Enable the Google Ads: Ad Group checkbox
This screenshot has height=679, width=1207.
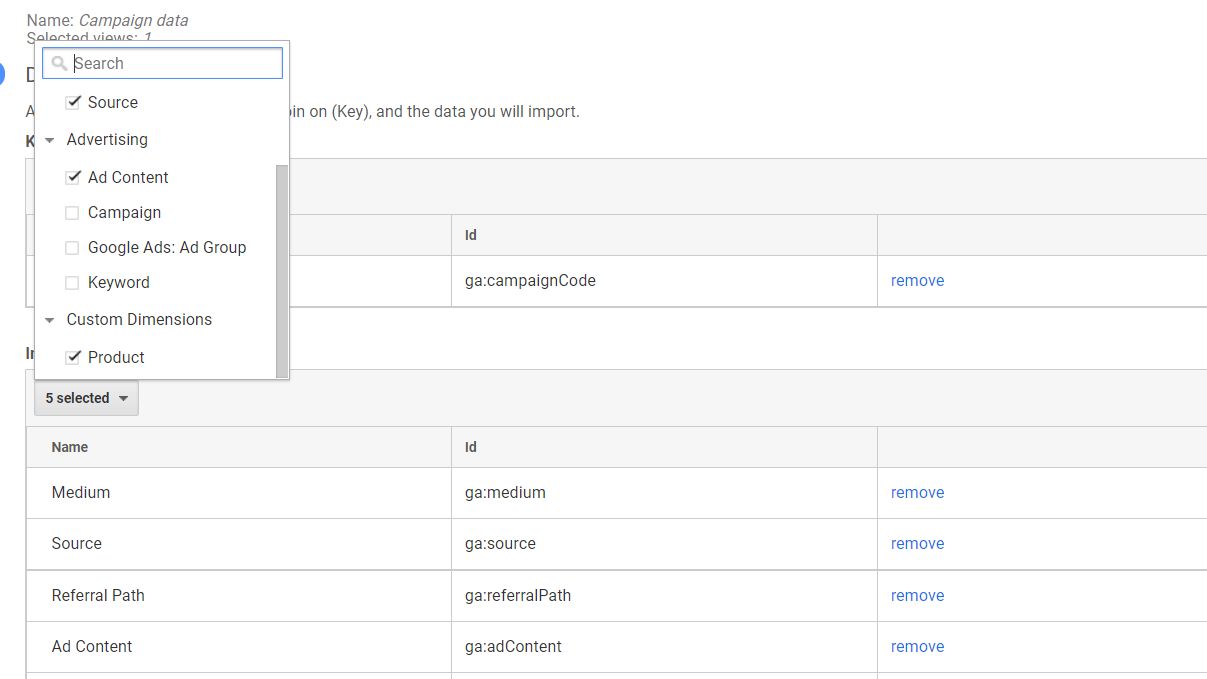pyautogui.click(x=71, y=247)
